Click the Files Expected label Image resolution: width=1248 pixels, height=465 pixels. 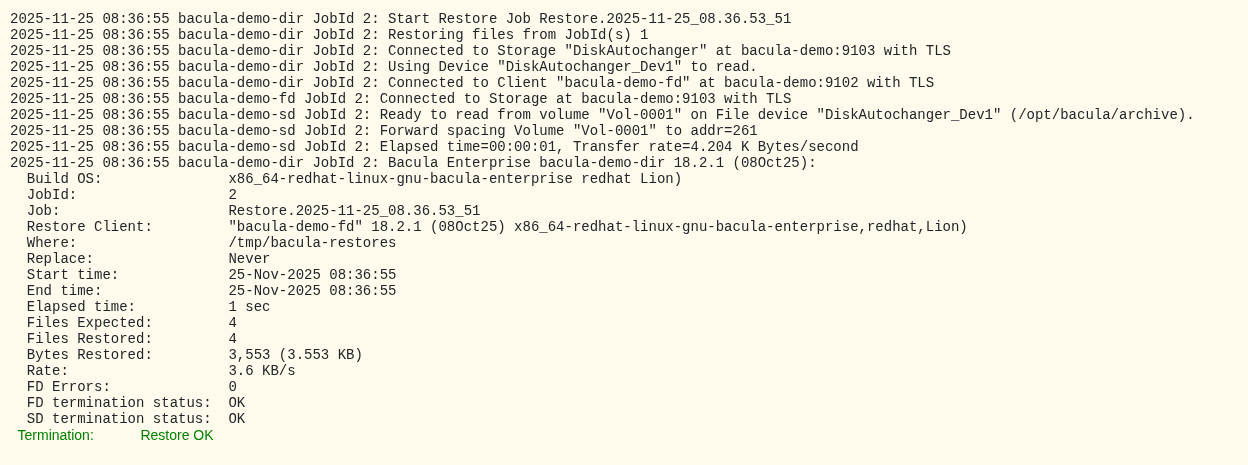click(89, 323)
